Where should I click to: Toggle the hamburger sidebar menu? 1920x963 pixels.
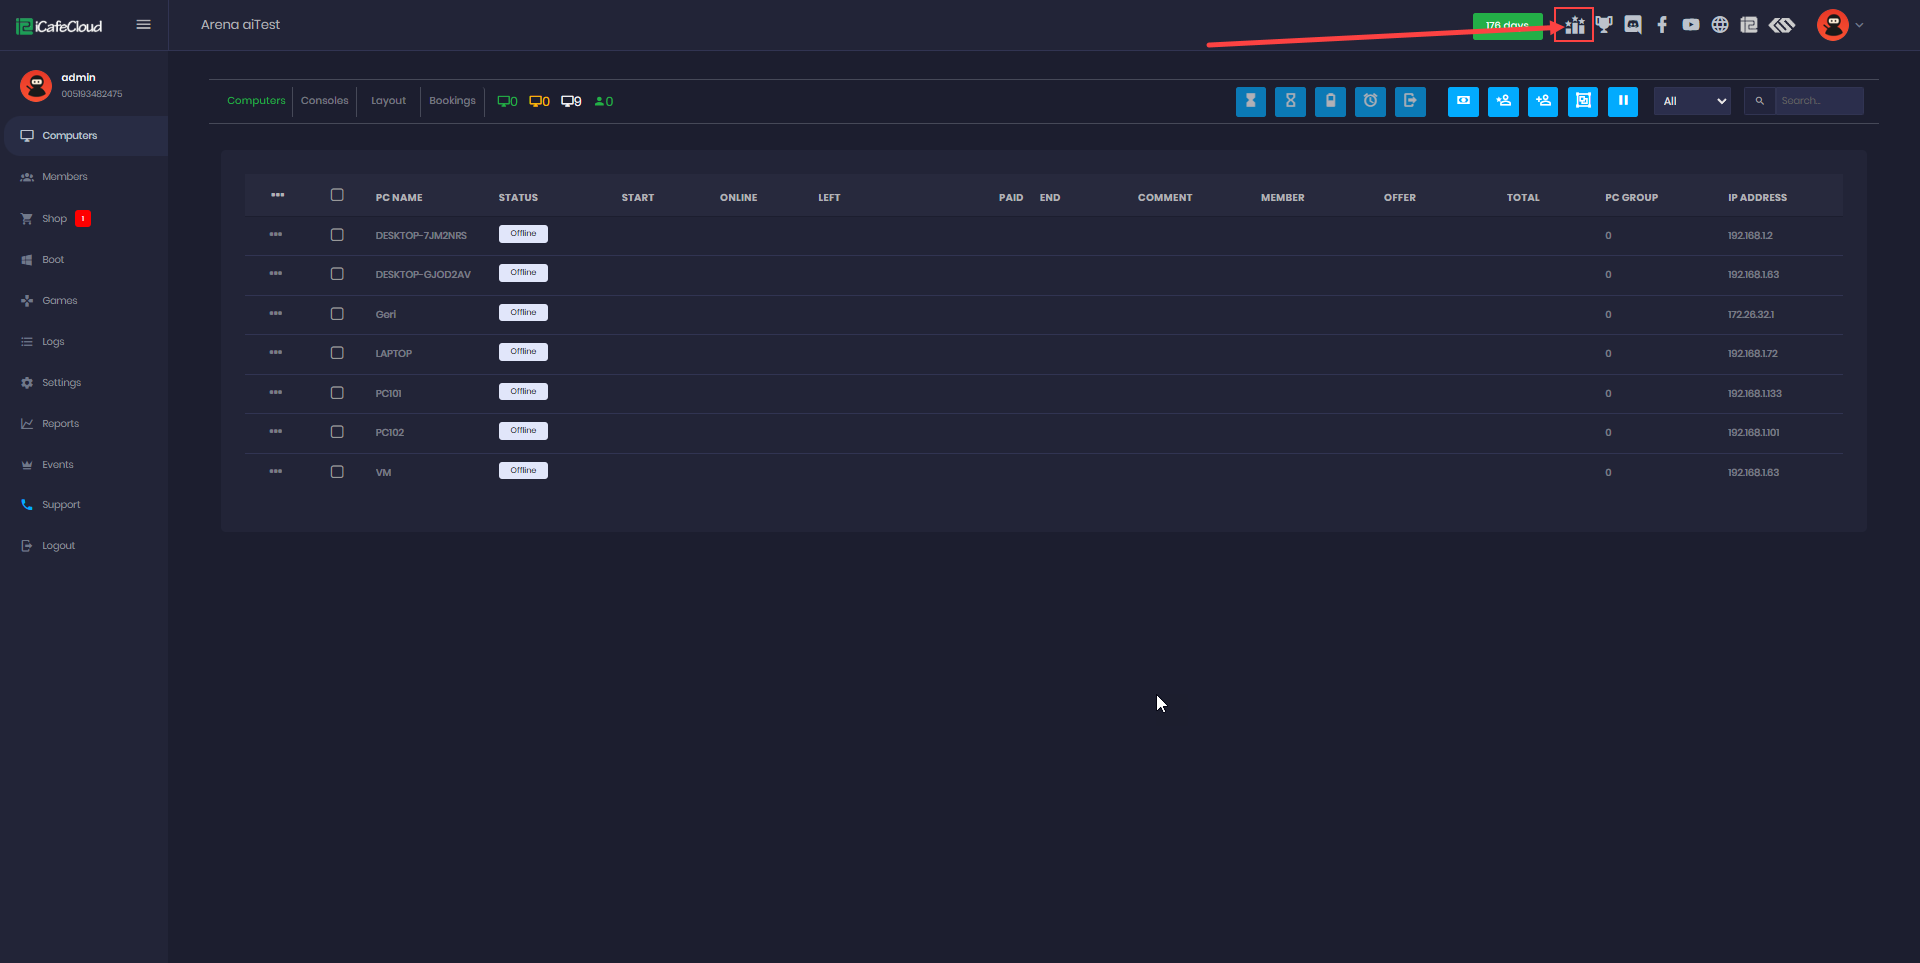point(143,25)
